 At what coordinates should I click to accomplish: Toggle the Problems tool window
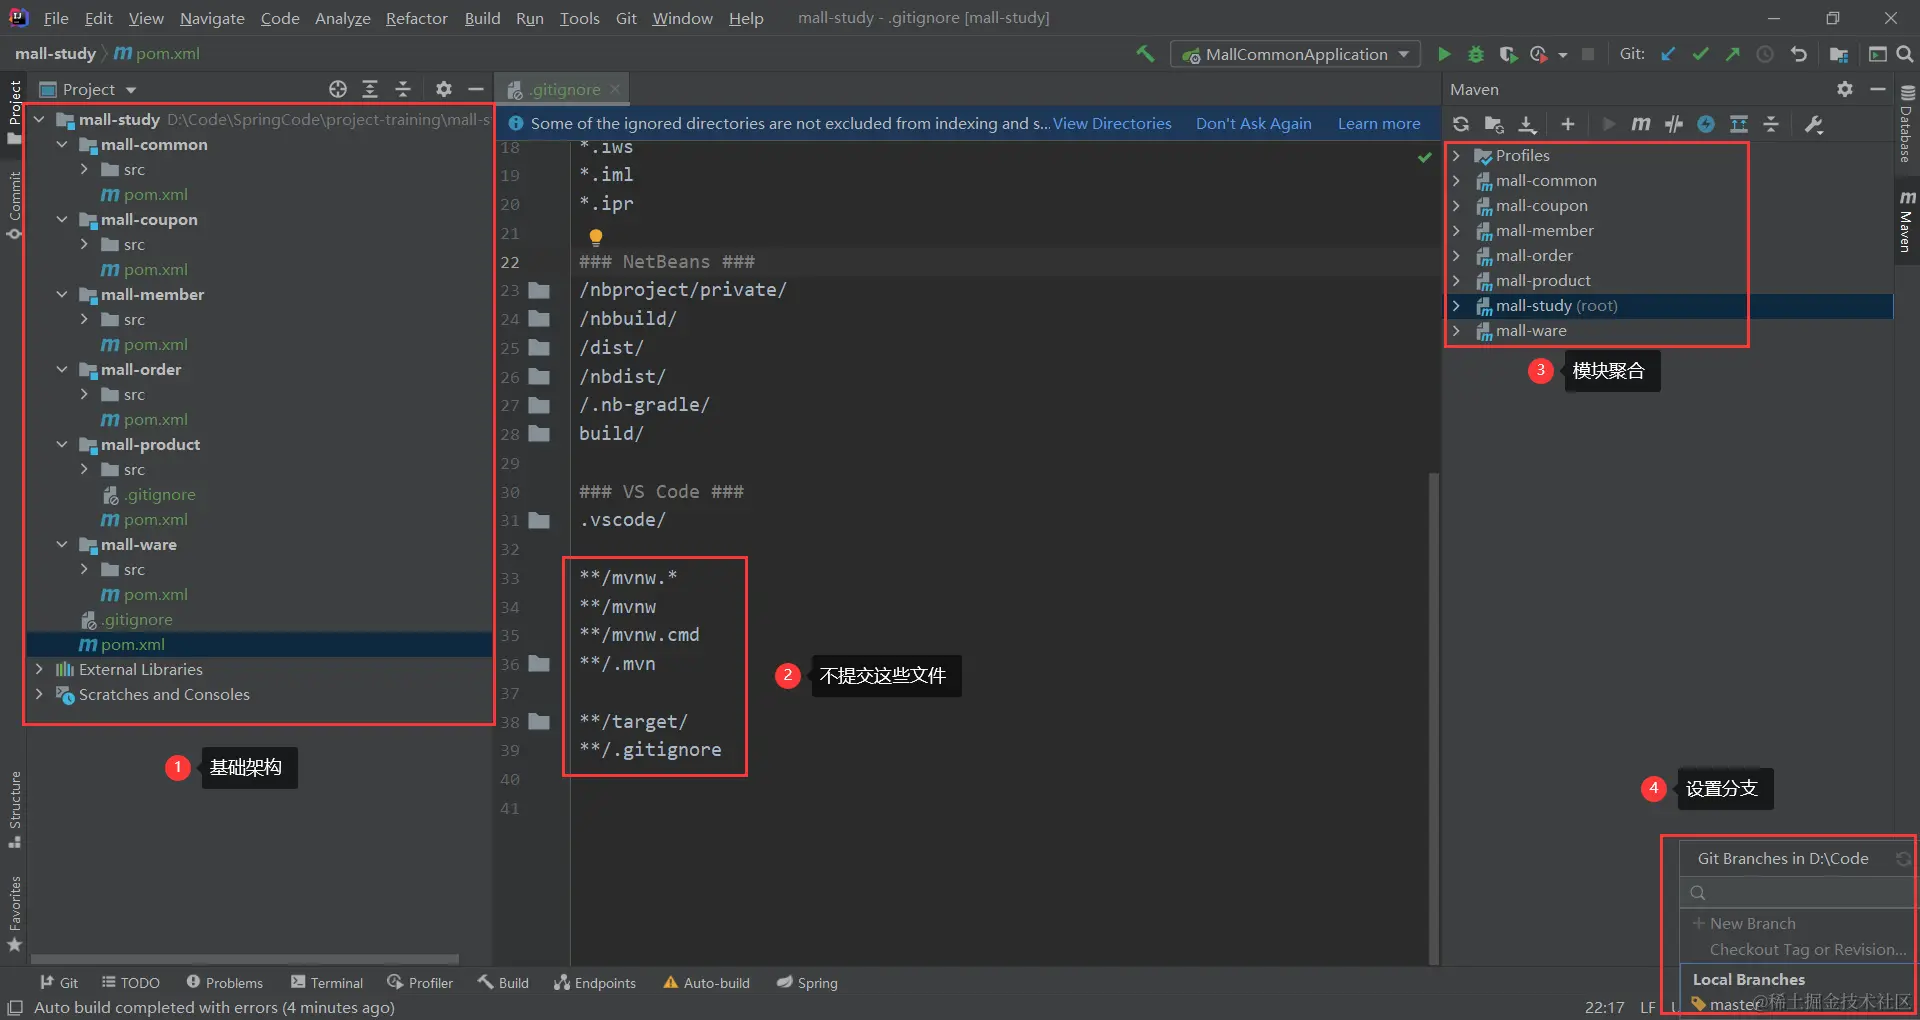pos(225,983)
